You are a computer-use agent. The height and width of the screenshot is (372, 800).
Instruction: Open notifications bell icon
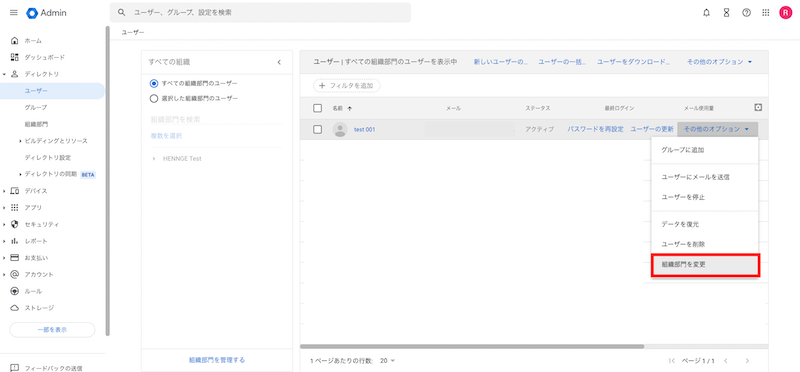(x=706, y=13)
